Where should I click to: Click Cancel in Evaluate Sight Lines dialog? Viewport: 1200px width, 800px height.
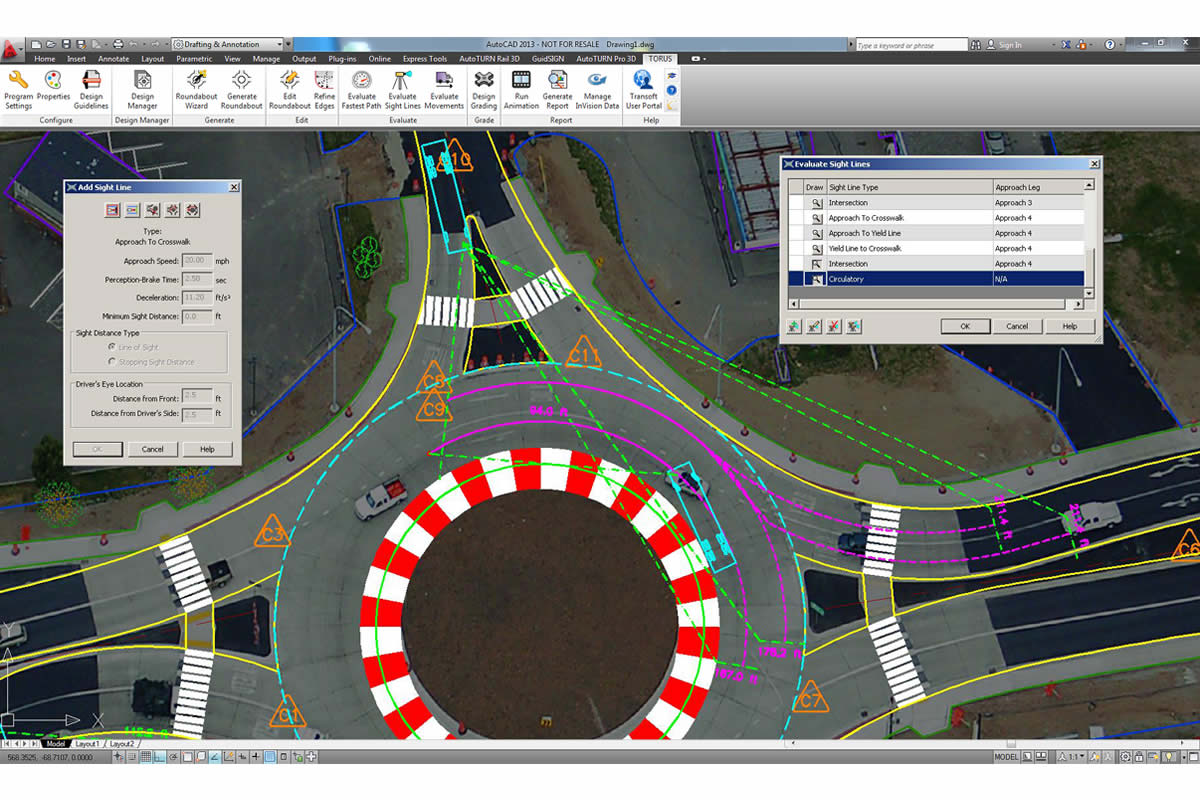click(1017, 326)
